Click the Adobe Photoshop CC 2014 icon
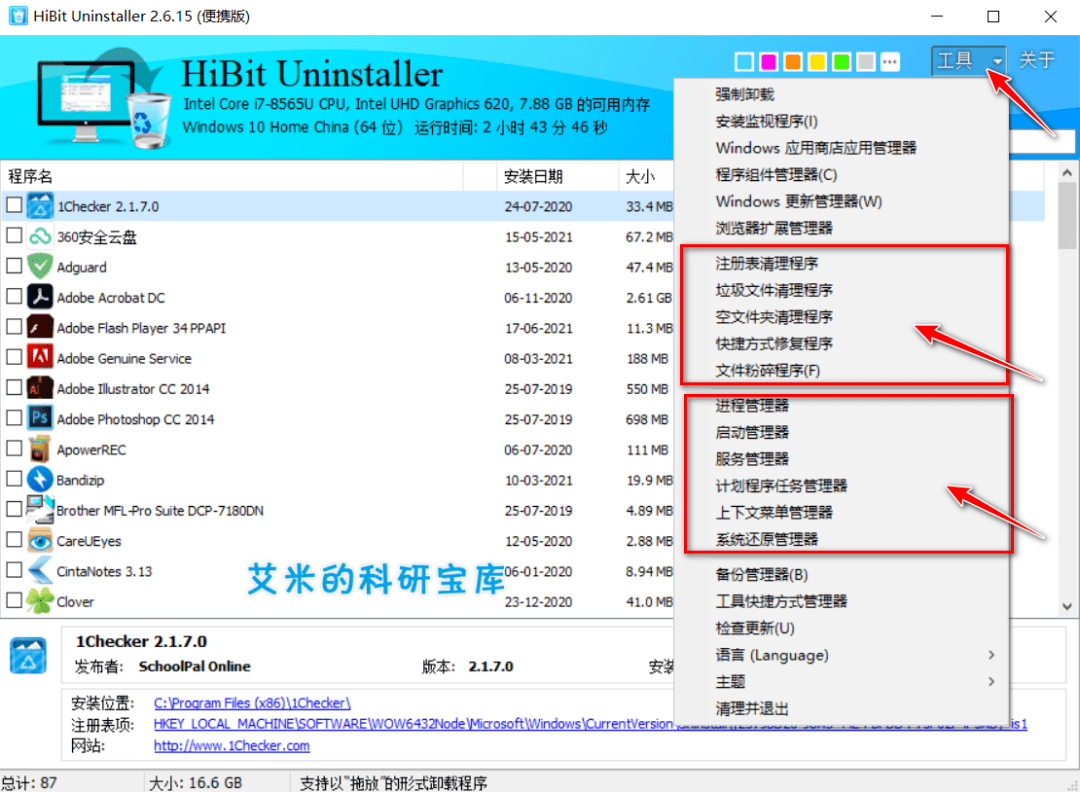The image size is (1080, 792). (x=40, y=418)
